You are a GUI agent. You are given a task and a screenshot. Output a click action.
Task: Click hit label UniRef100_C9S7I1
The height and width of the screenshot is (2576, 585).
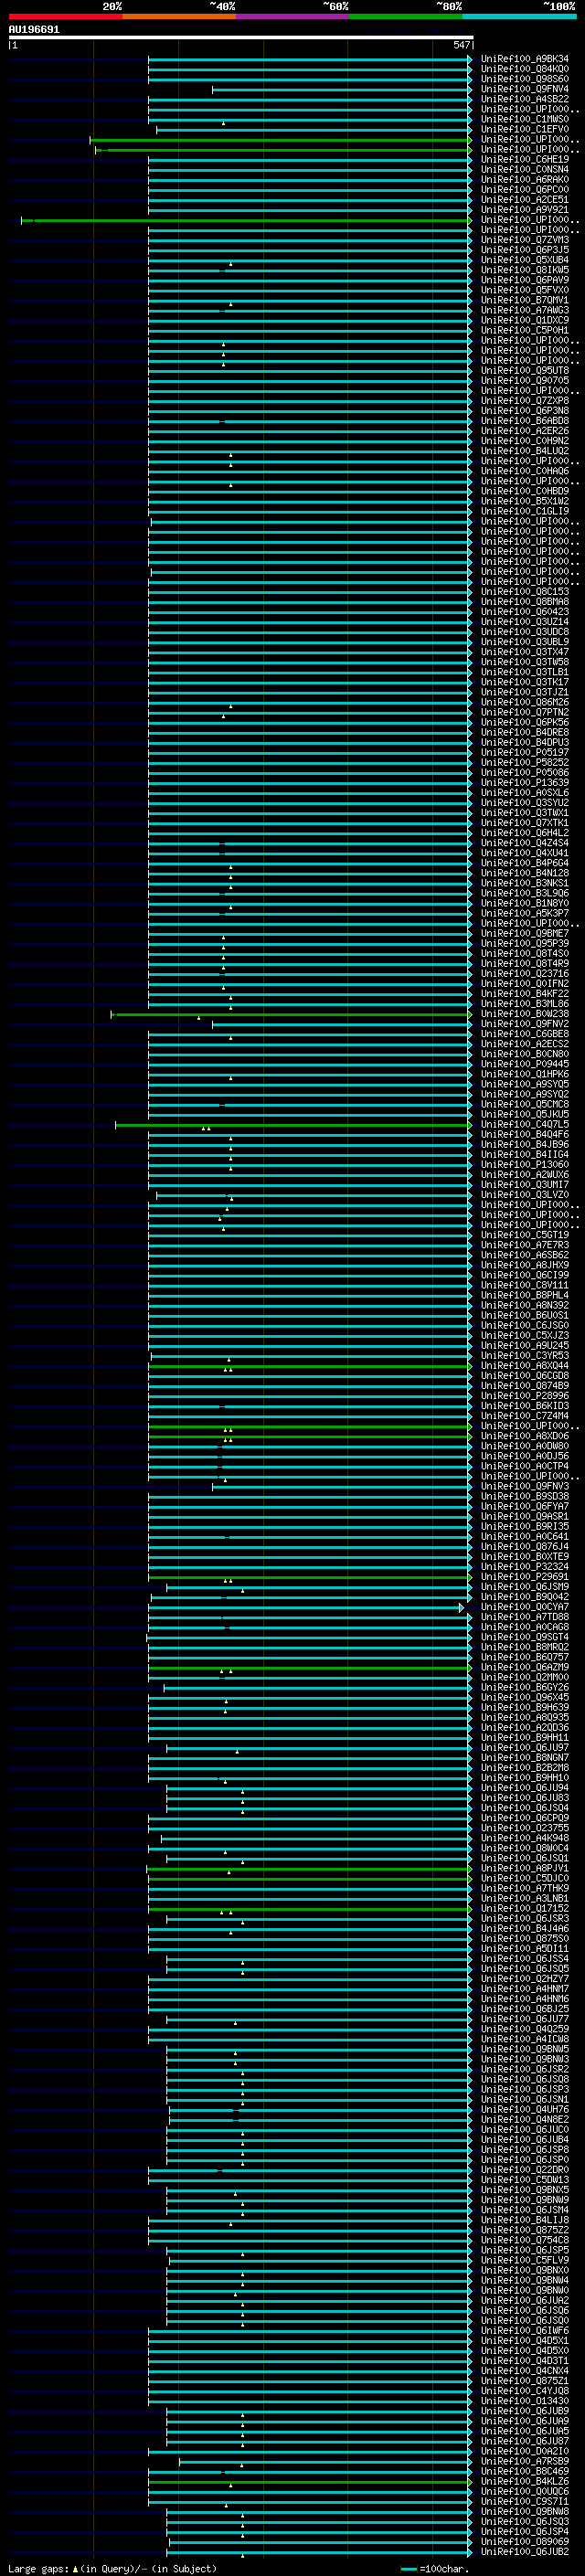pyautogui.click(x=525, y=2501)
